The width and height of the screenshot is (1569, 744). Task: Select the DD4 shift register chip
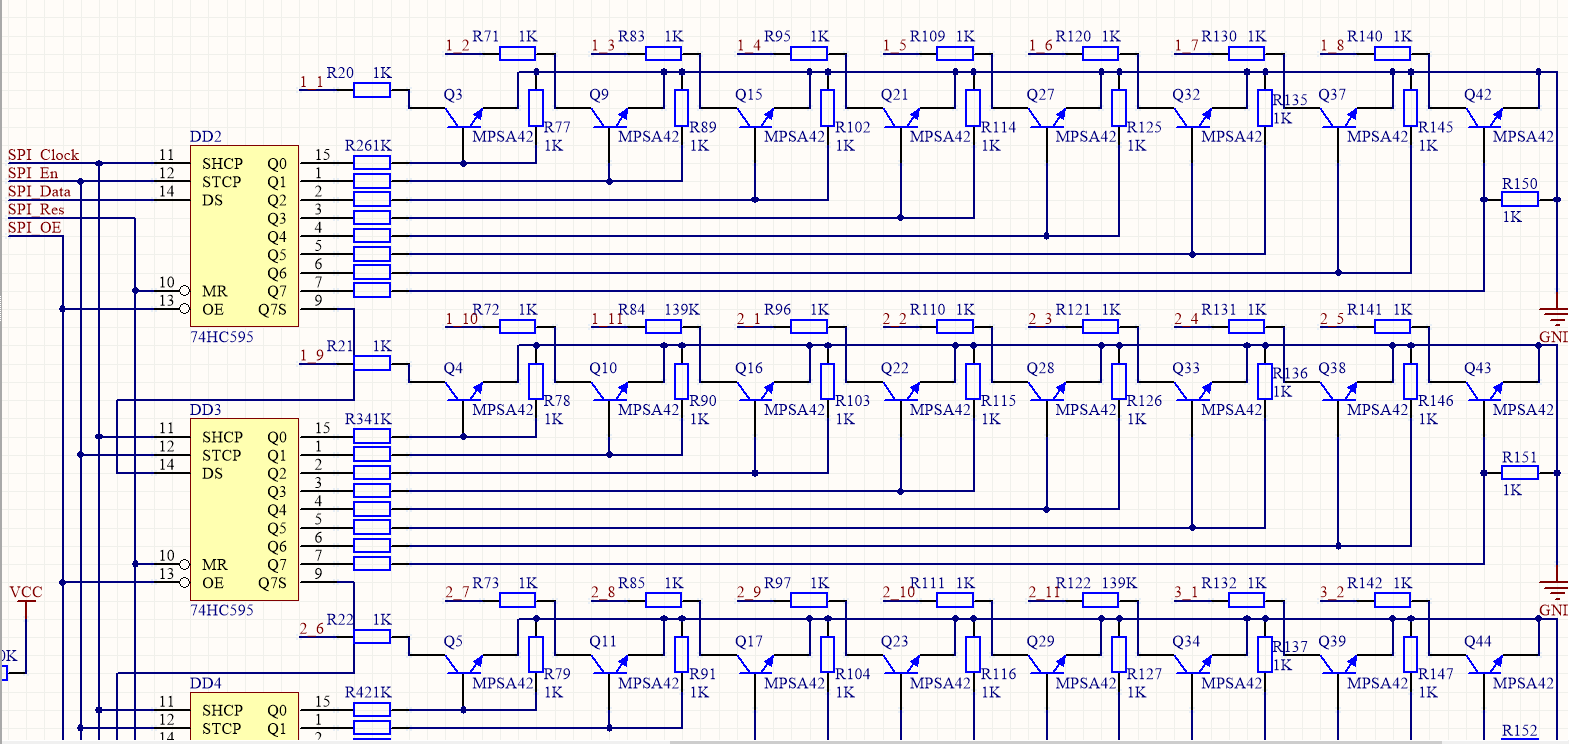click(x=244, y=716)
